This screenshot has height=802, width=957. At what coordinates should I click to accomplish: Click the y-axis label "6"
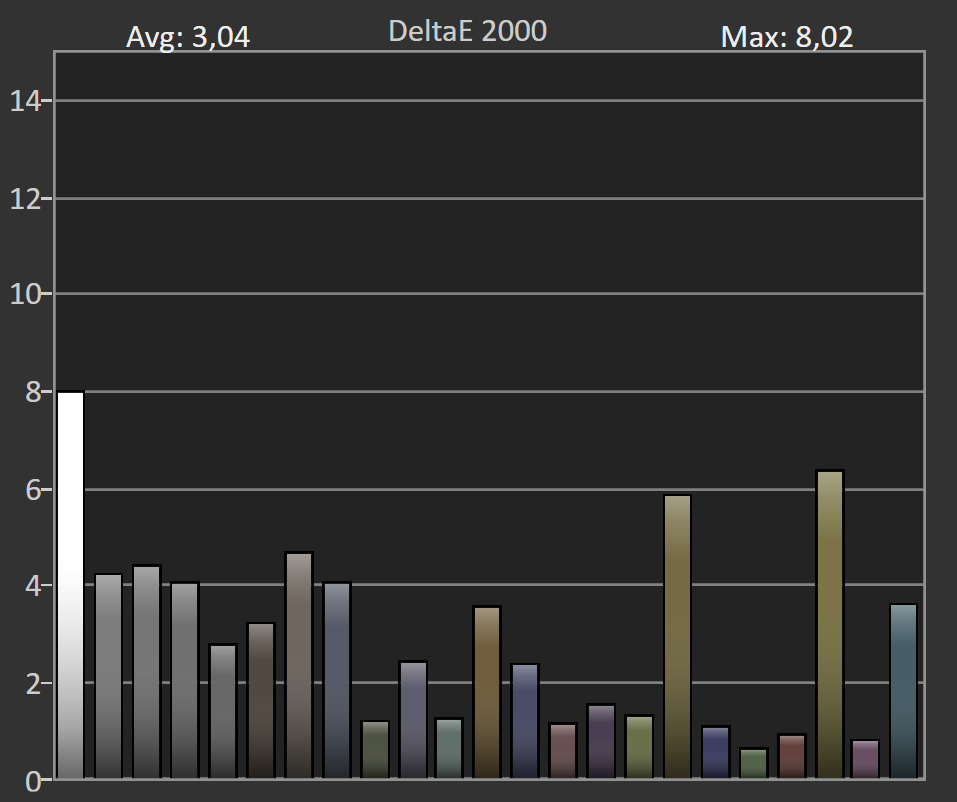click(x=33, y=490)
